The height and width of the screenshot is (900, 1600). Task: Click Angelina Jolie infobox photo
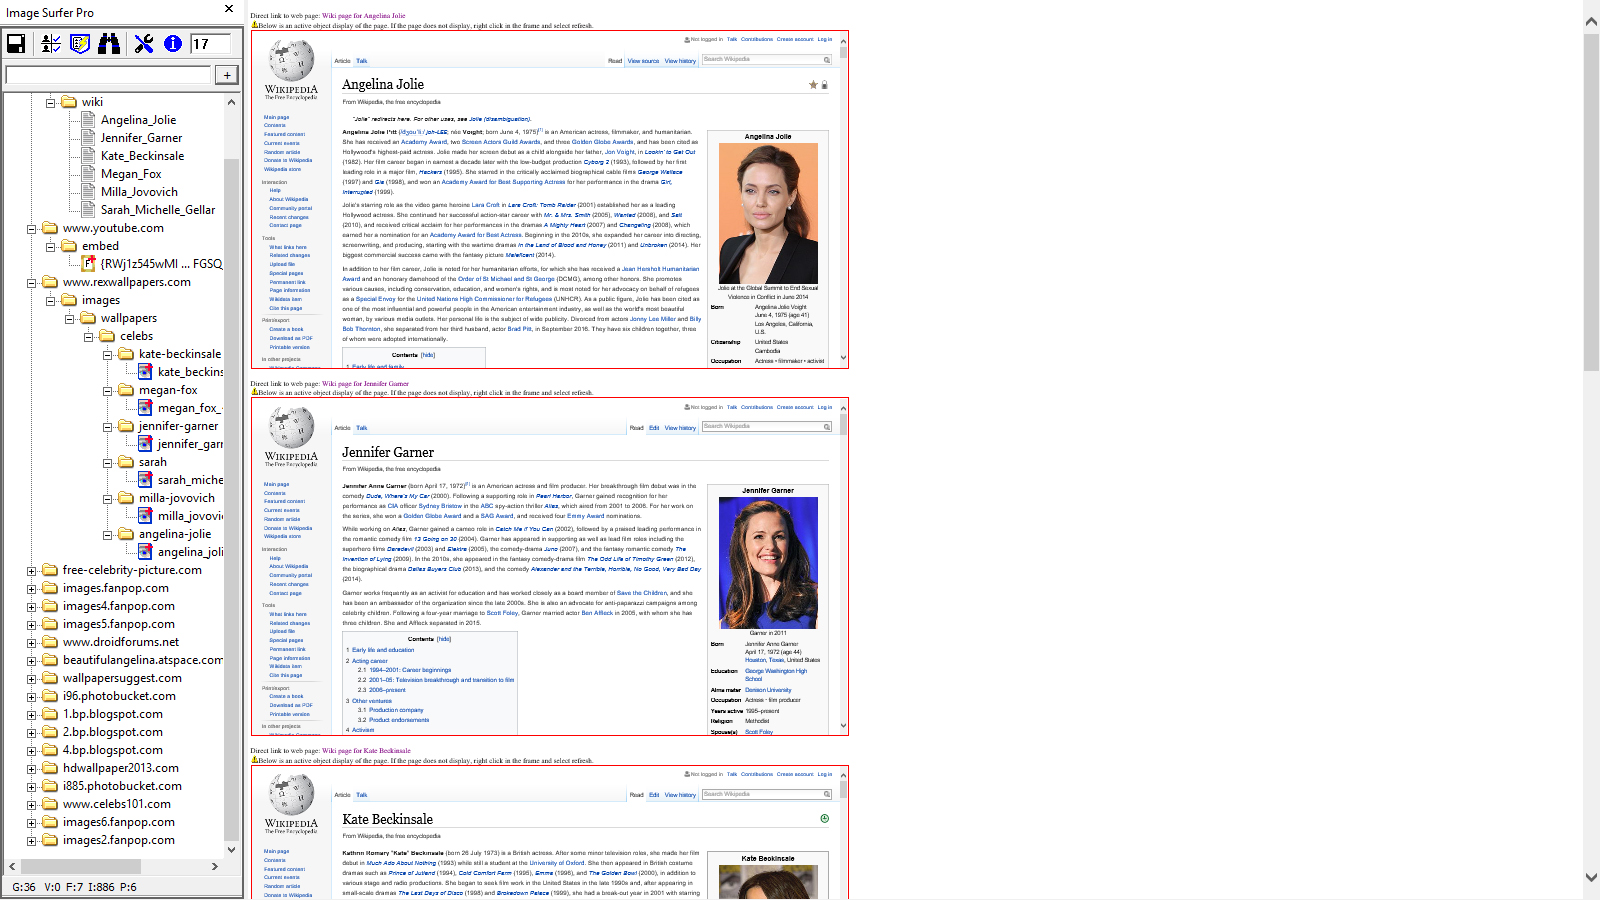[x=768, y=213]
